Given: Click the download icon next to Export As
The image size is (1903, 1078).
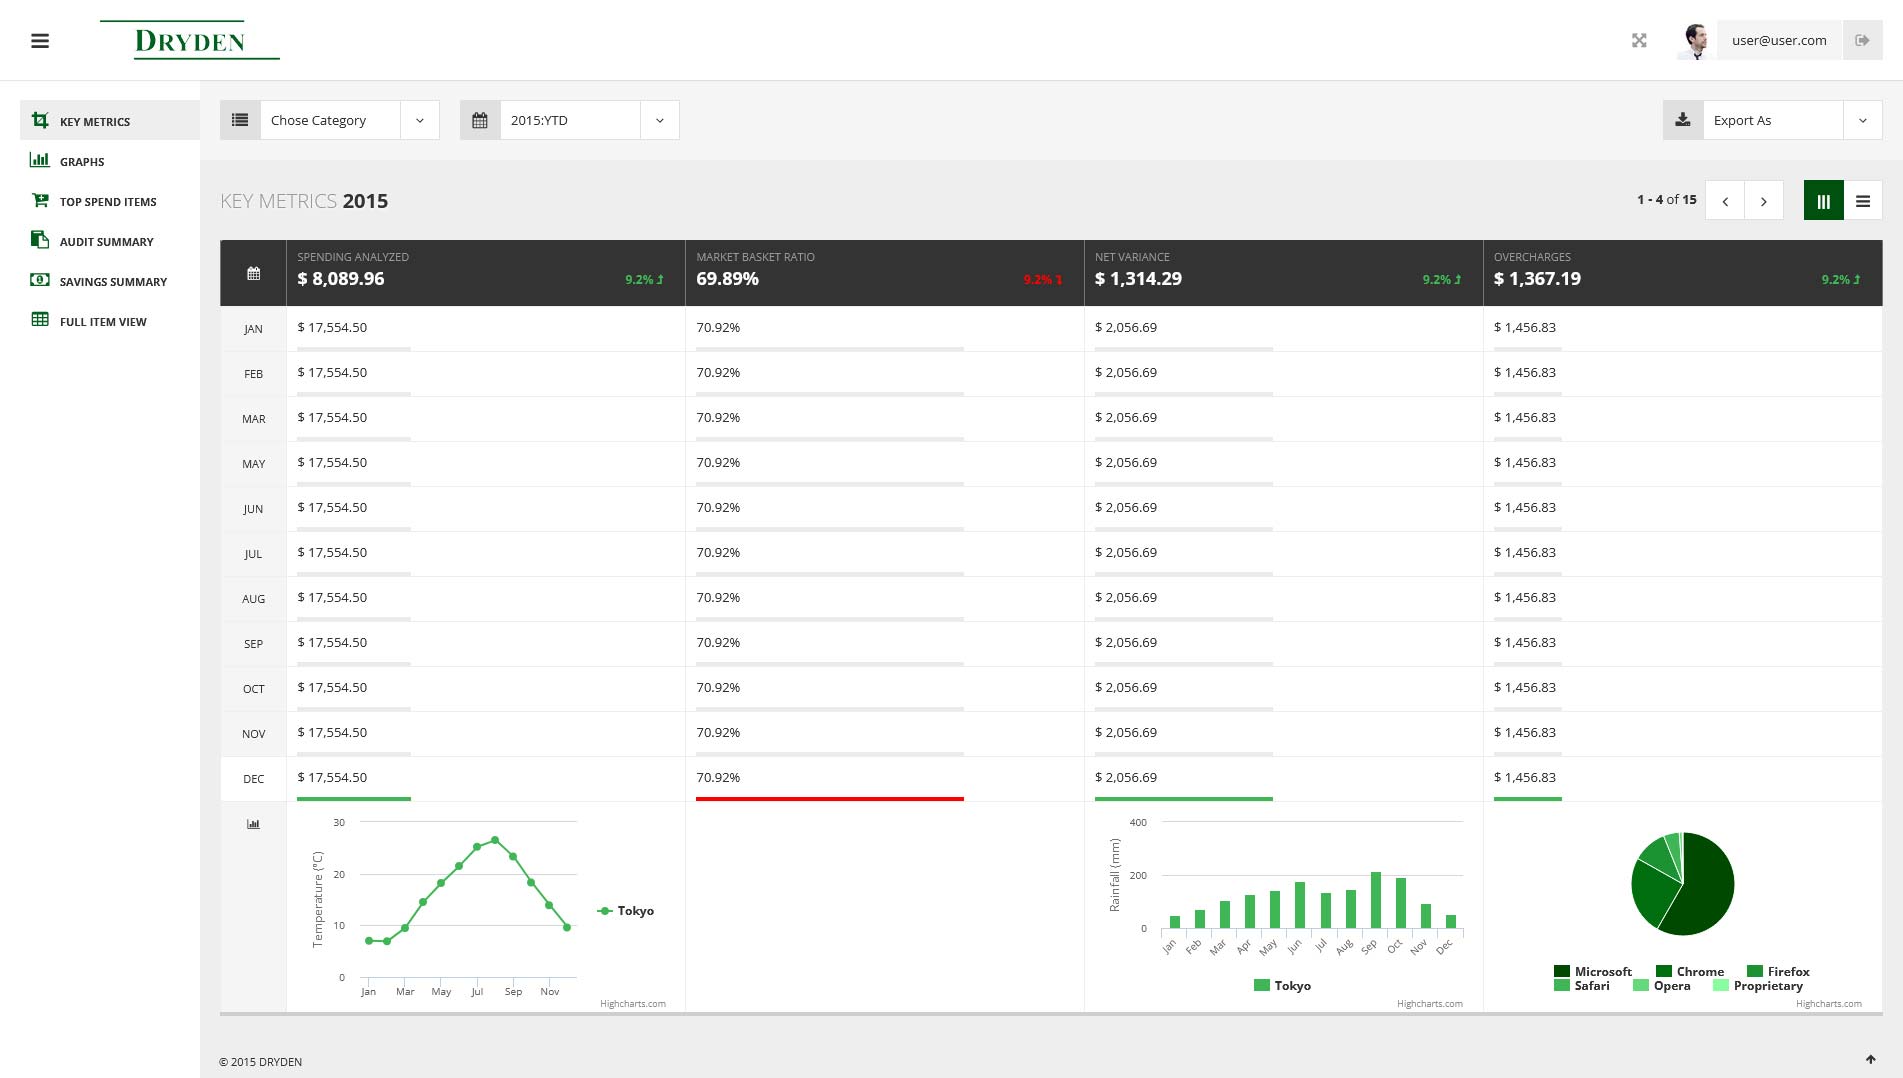Looking at the screenshot, I should pos(1683,120).
